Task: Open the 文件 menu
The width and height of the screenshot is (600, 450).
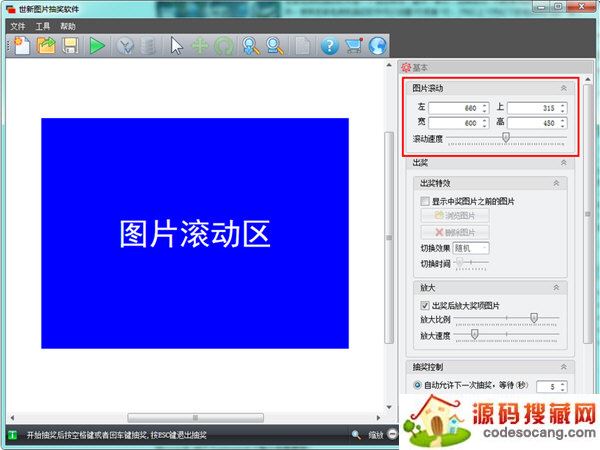Action: (18, 26)
